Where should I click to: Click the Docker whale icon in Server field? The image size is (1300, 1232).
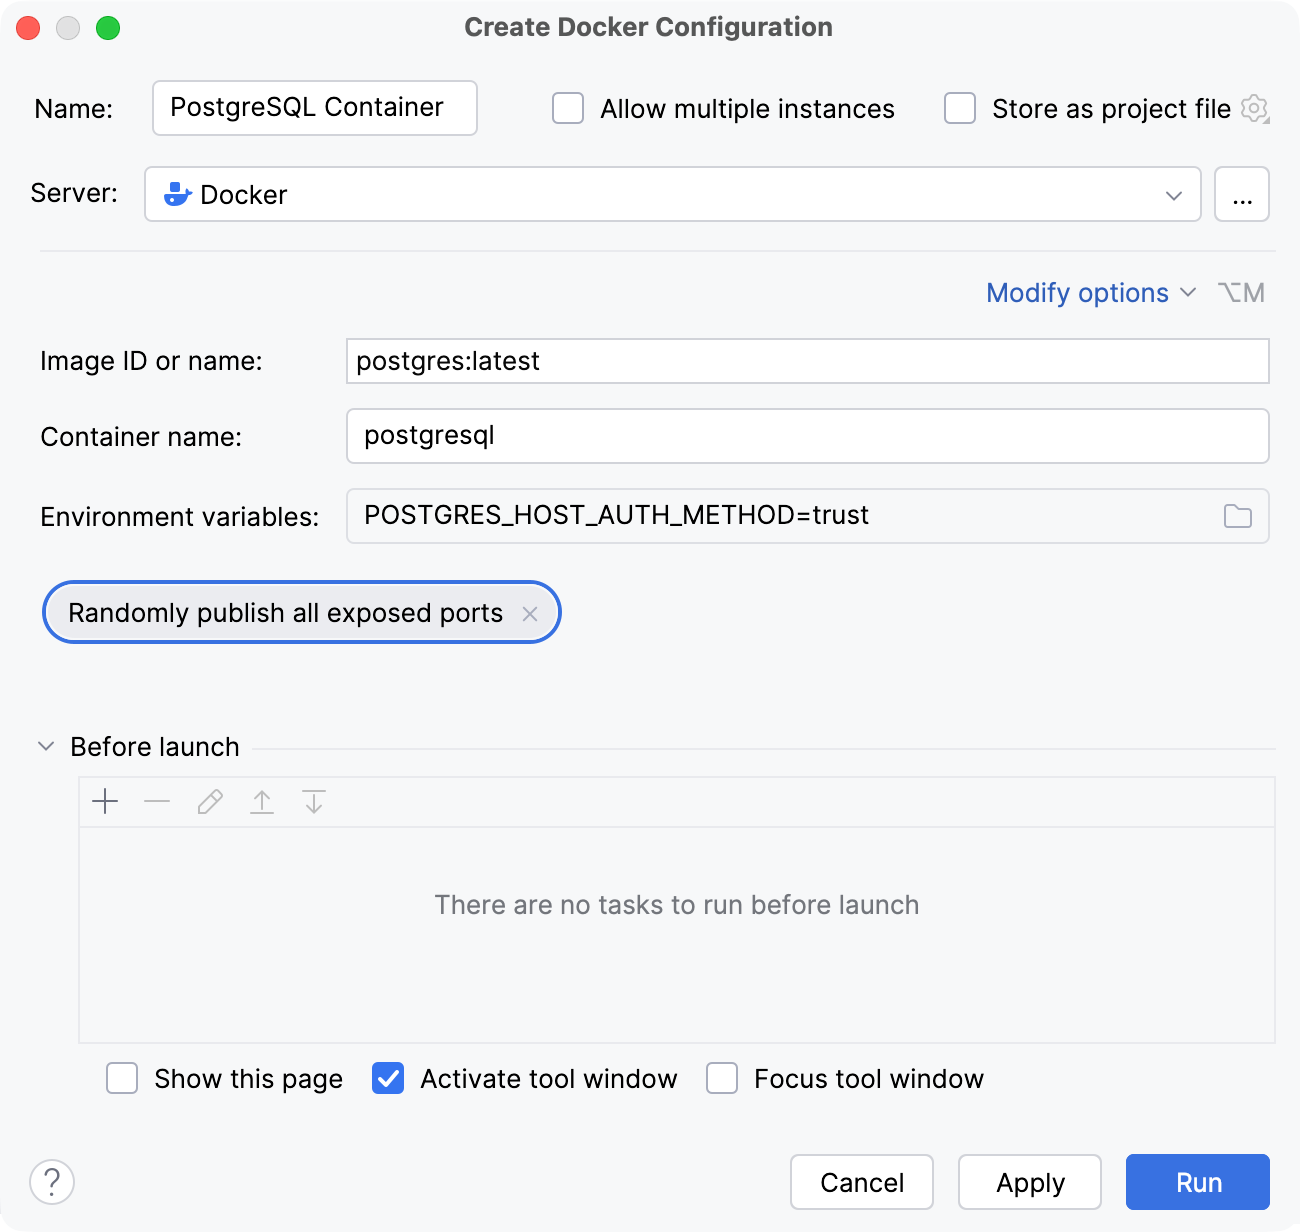pyautogui.click(x=176, y=194)
